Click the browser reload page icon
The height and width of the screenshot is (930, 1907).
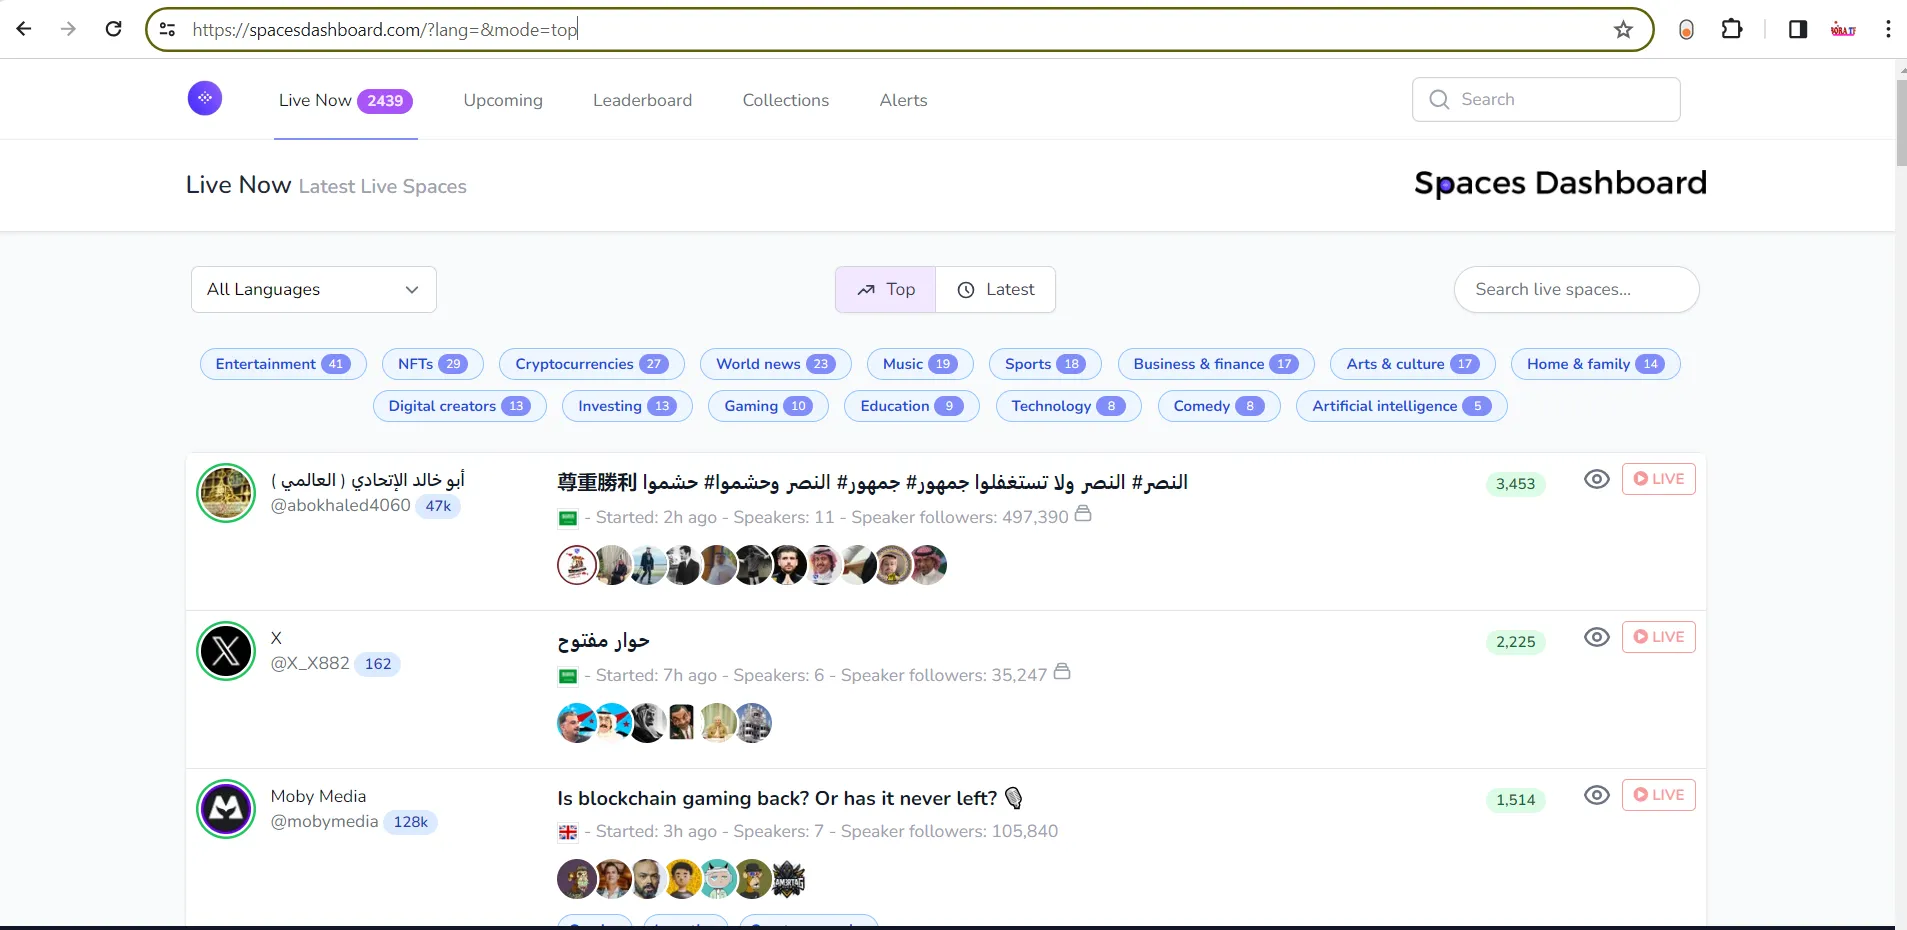coord(114,29)
